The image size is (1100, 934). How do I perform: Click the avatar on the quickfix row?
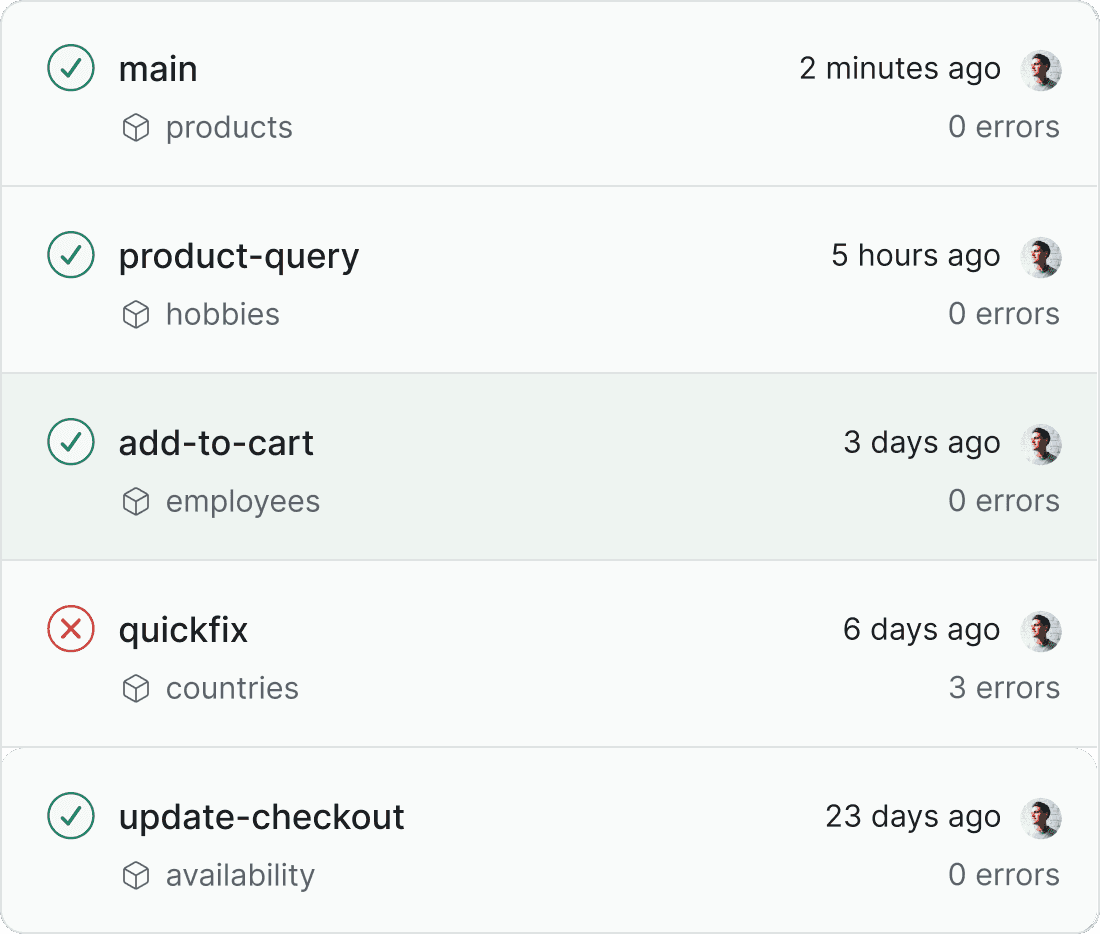point(1041,629)
